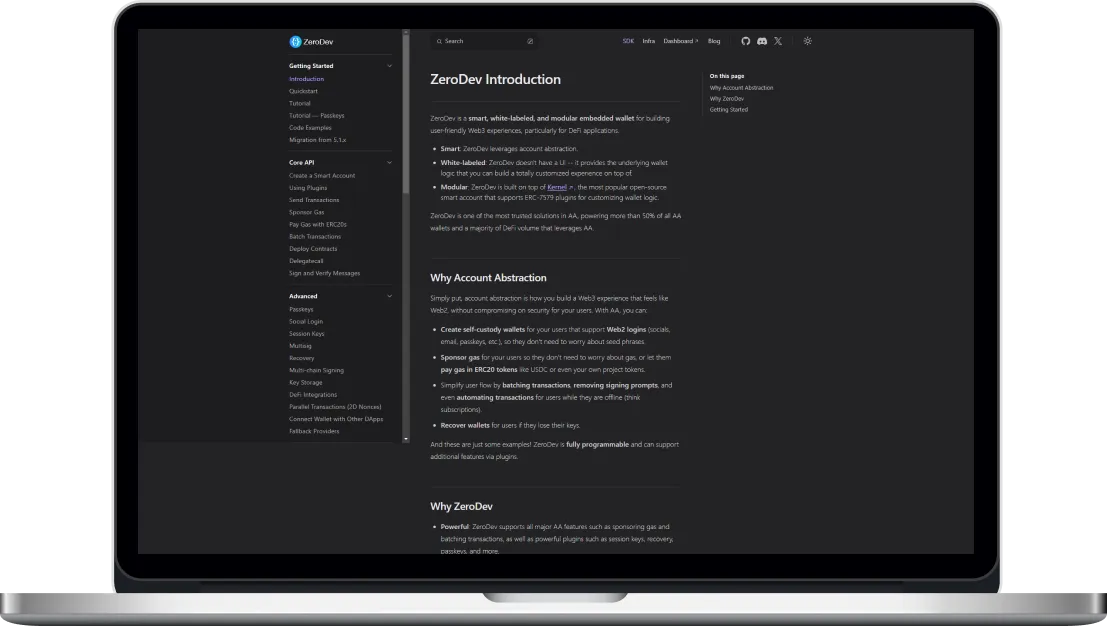Open Passkeys page under Advanced
The image size is (1107, 626).
click(x=301, y=309)
